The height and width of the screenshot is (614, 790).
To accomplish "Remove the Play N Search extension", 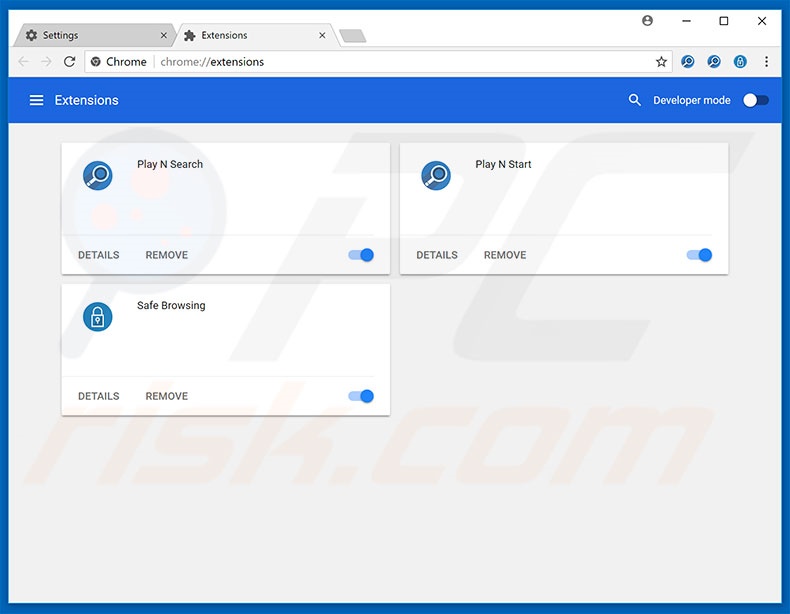I will click(167, 255).
